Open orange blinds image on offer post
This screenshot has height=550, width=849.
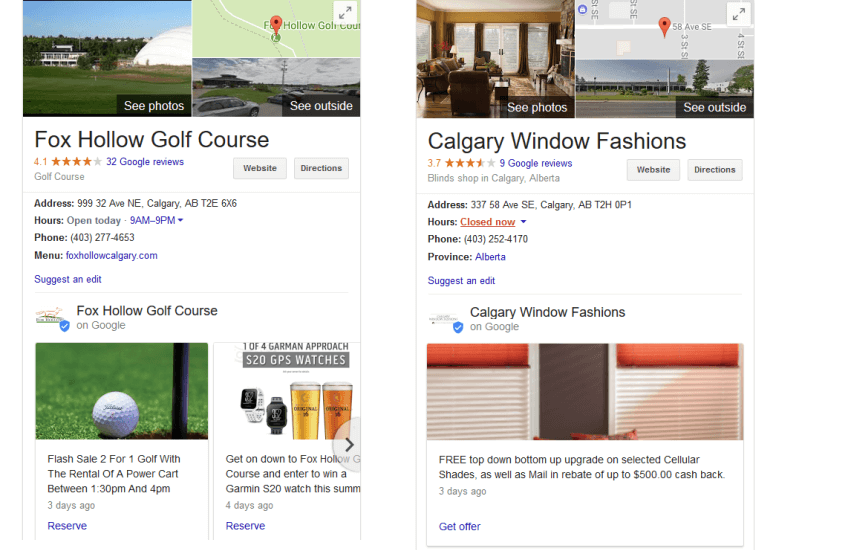click(x=585, y=392)
